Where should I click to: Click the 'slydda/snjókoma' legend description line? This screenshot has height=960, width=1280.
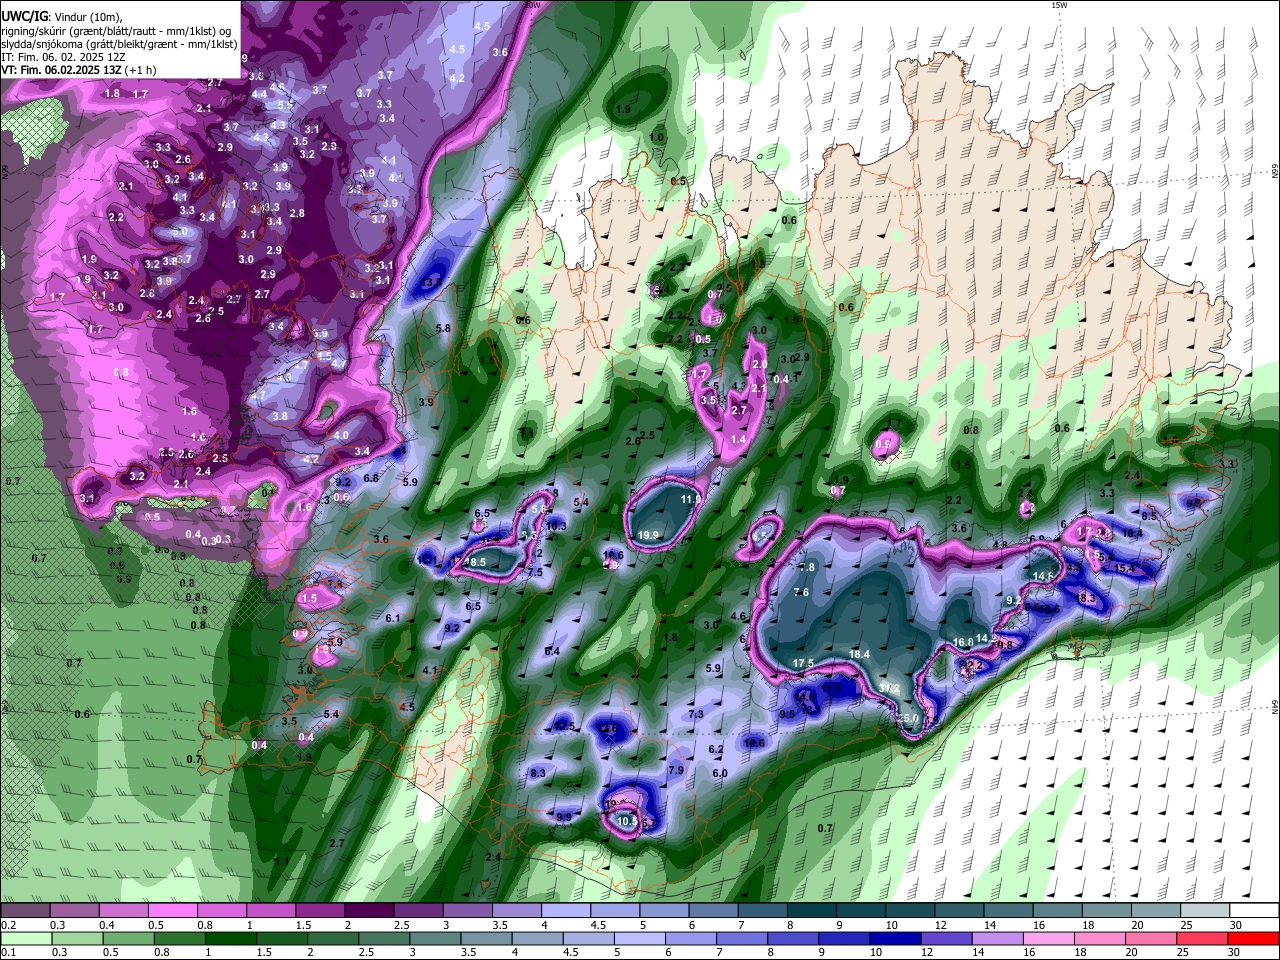point(119,44)
